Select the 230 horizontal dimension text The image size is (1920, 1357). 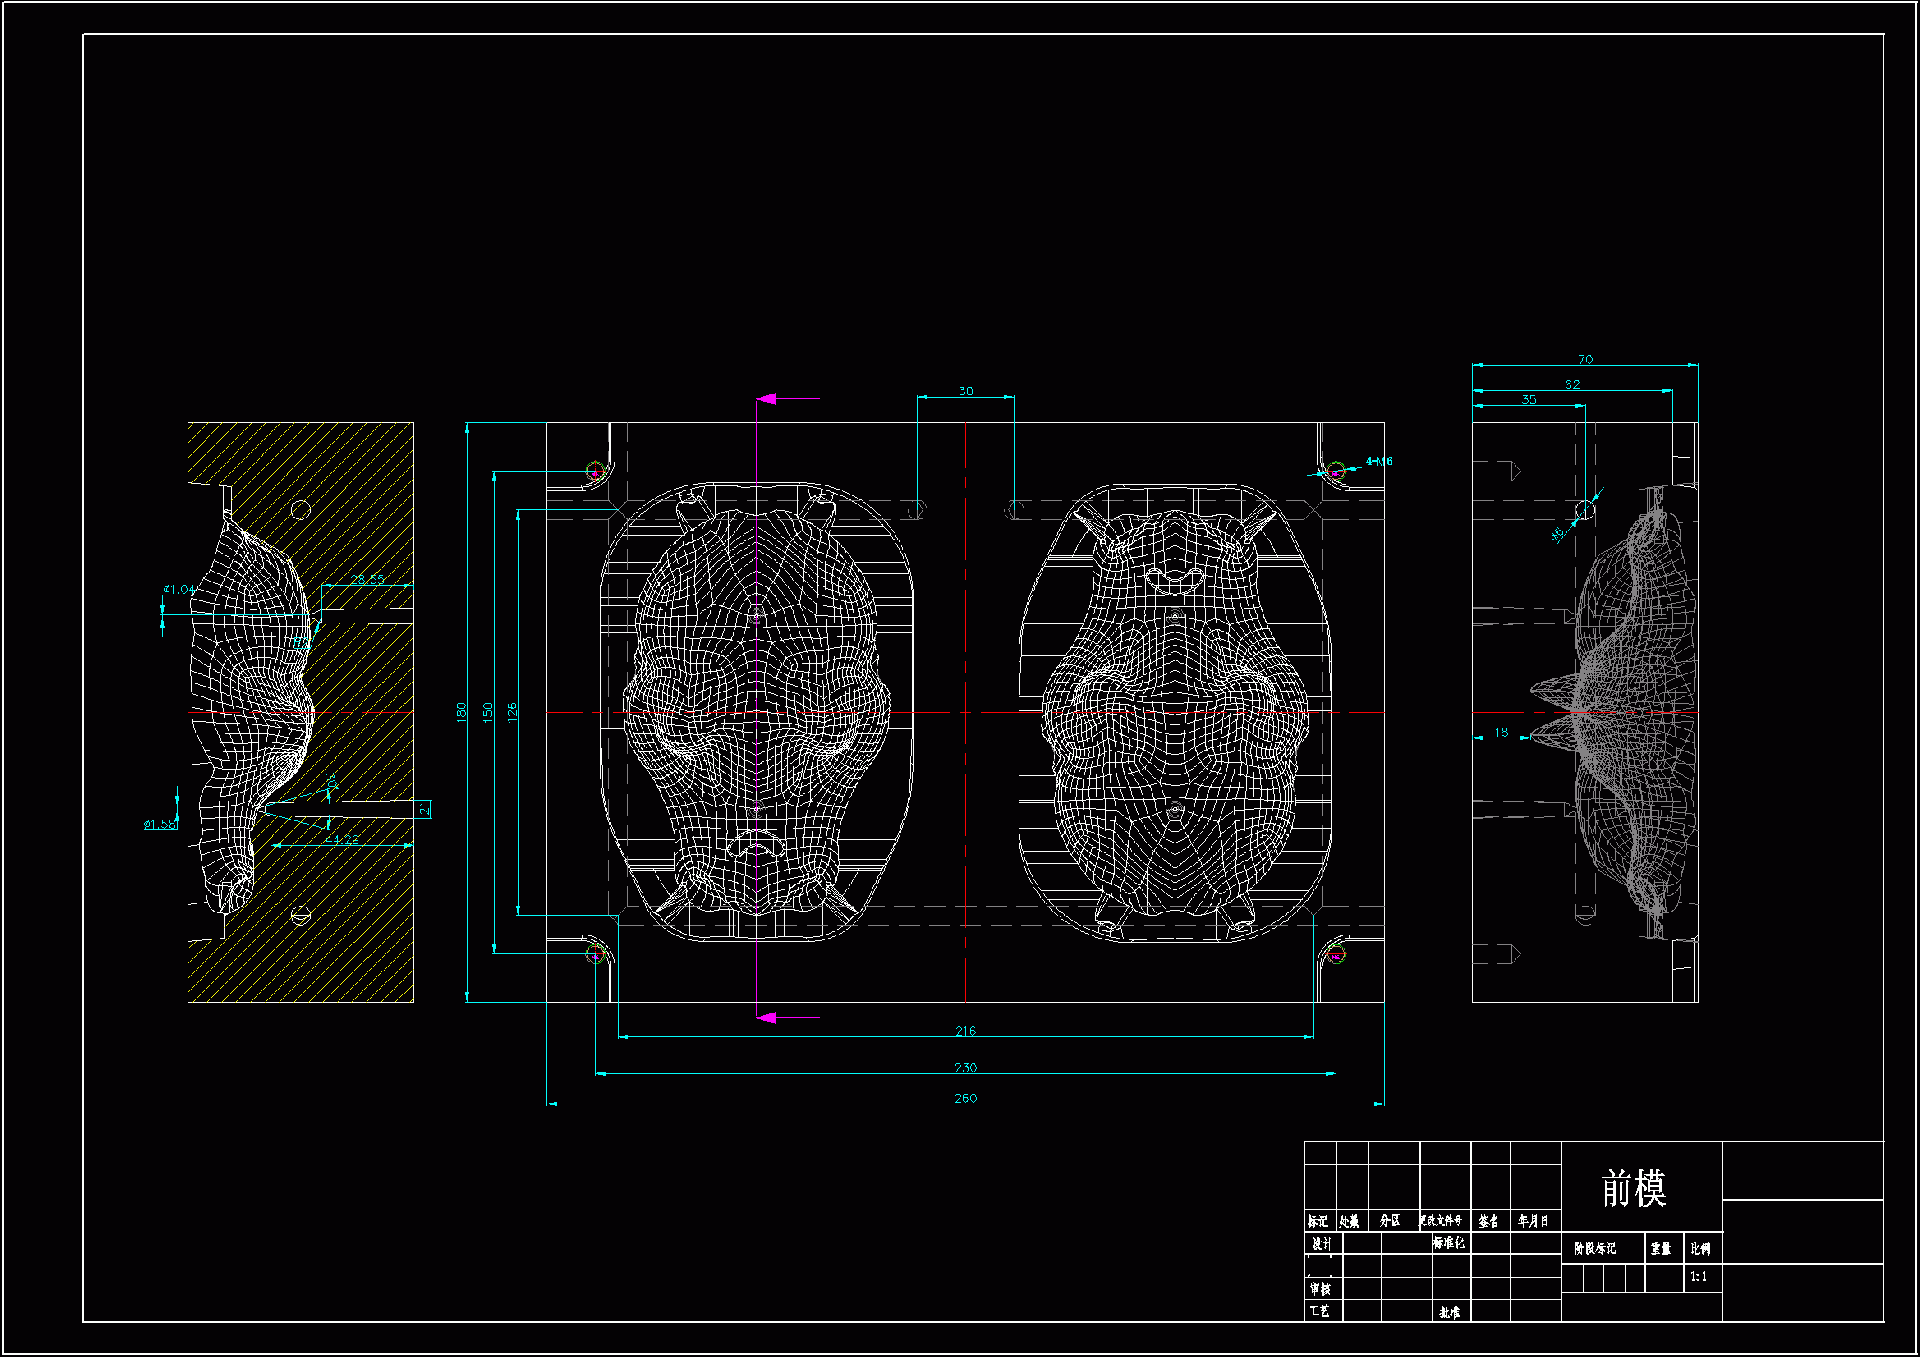[965, 1067]
